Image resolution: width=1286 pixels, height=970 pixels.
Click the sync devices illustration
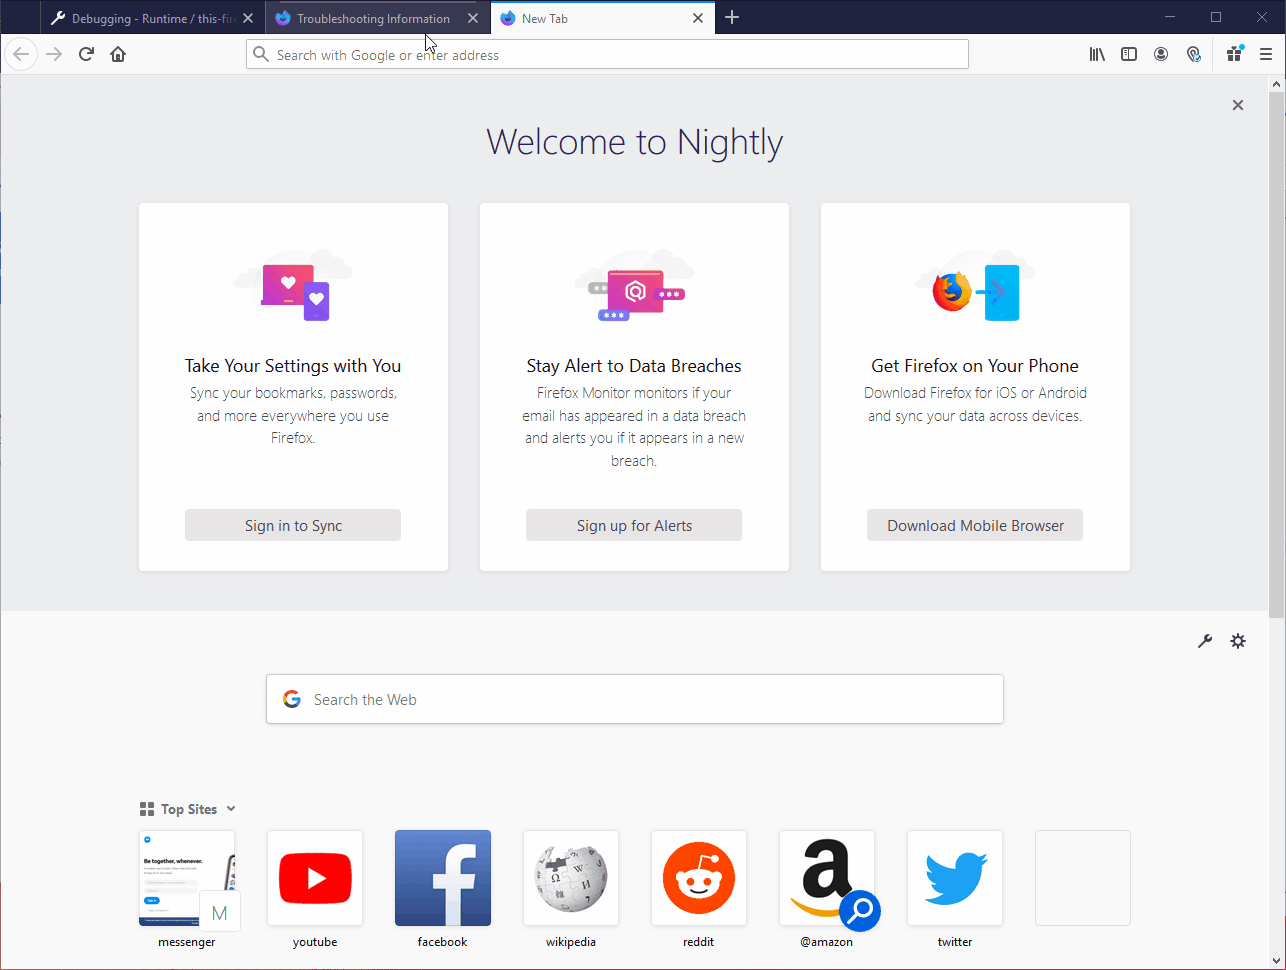(293, 285)
